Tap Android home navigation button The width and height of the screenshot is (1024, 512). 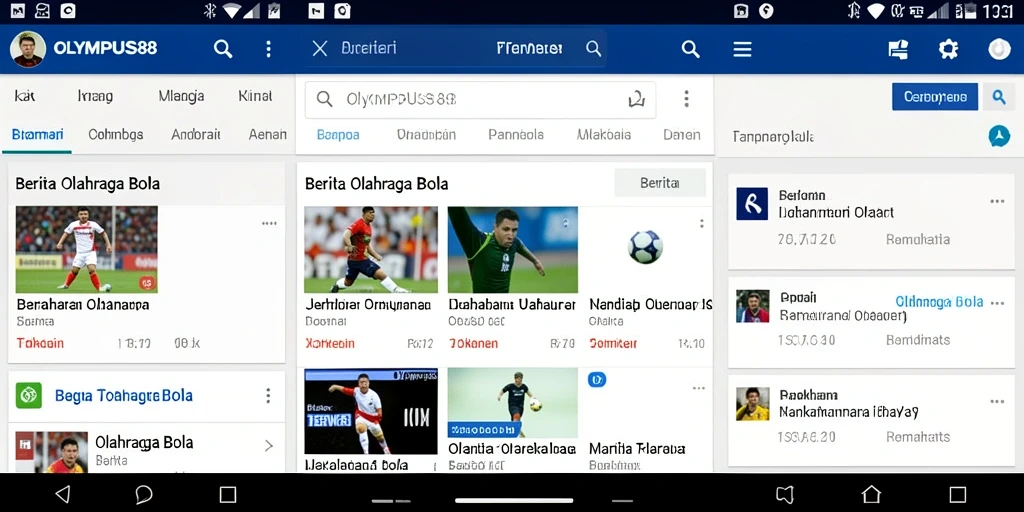(871, 494)
